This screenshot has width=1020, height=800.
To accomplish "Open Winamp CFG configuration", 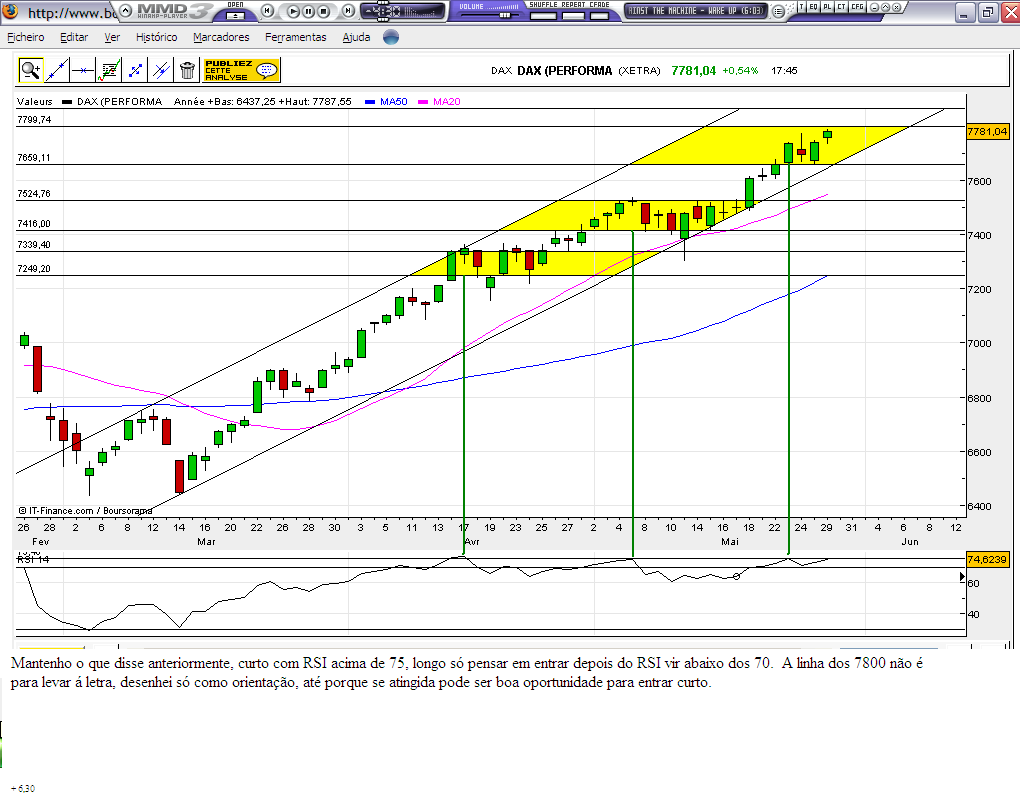I will pyautogui.click(x=857, y=7).
